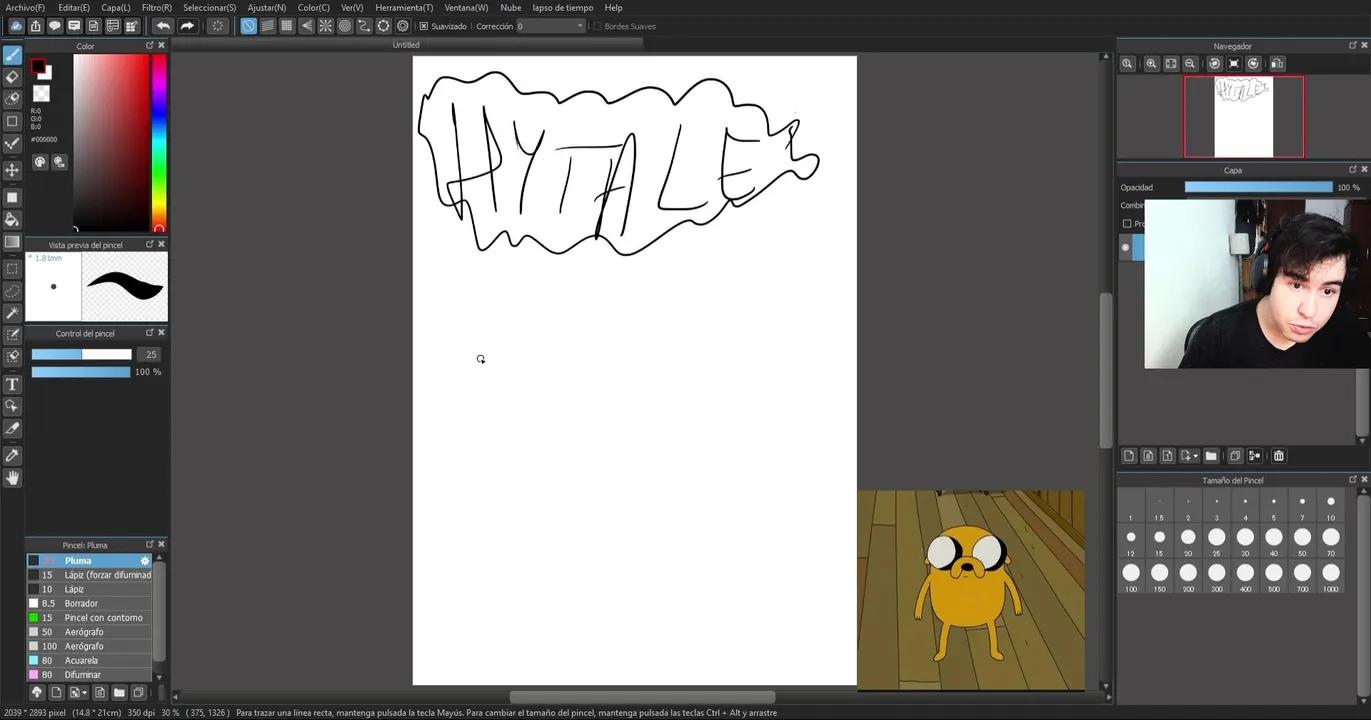Viewport: 1371px width, 720px height.
Task: Select the Lasso selection tool
Action: [x=12, y=291]
